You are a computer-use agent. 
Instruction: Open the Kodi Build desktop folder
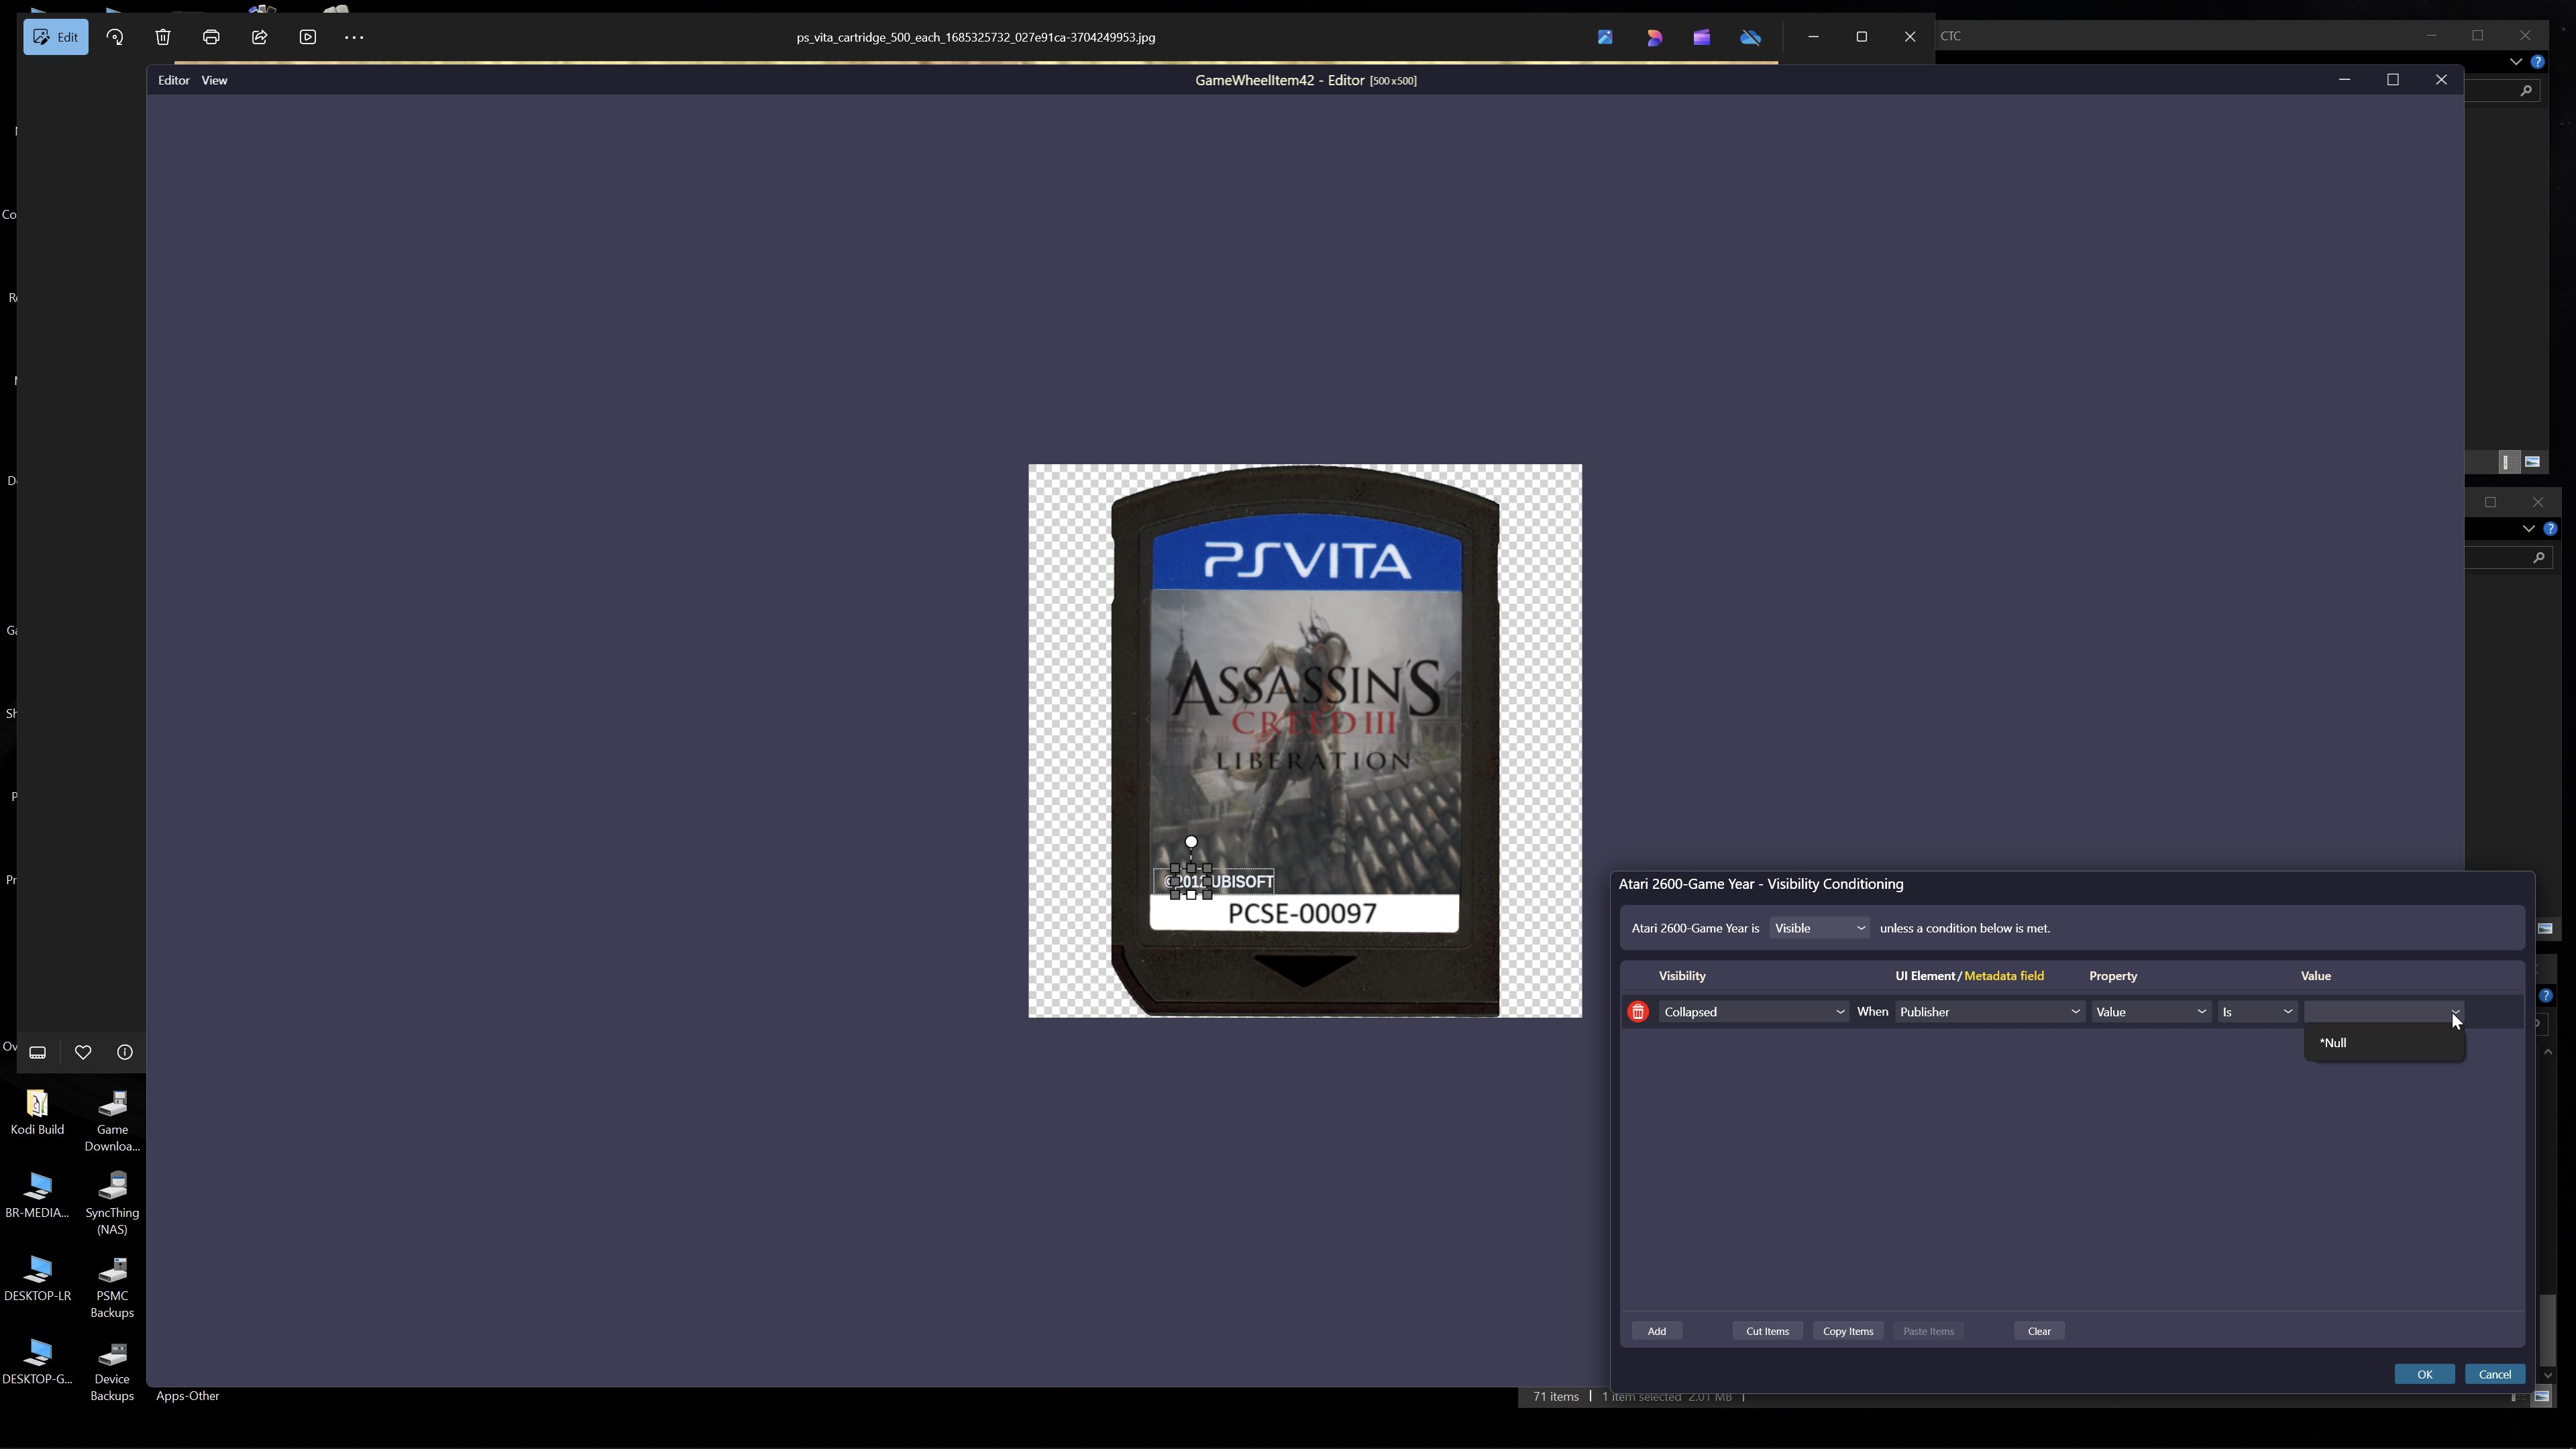[37, 1112]
